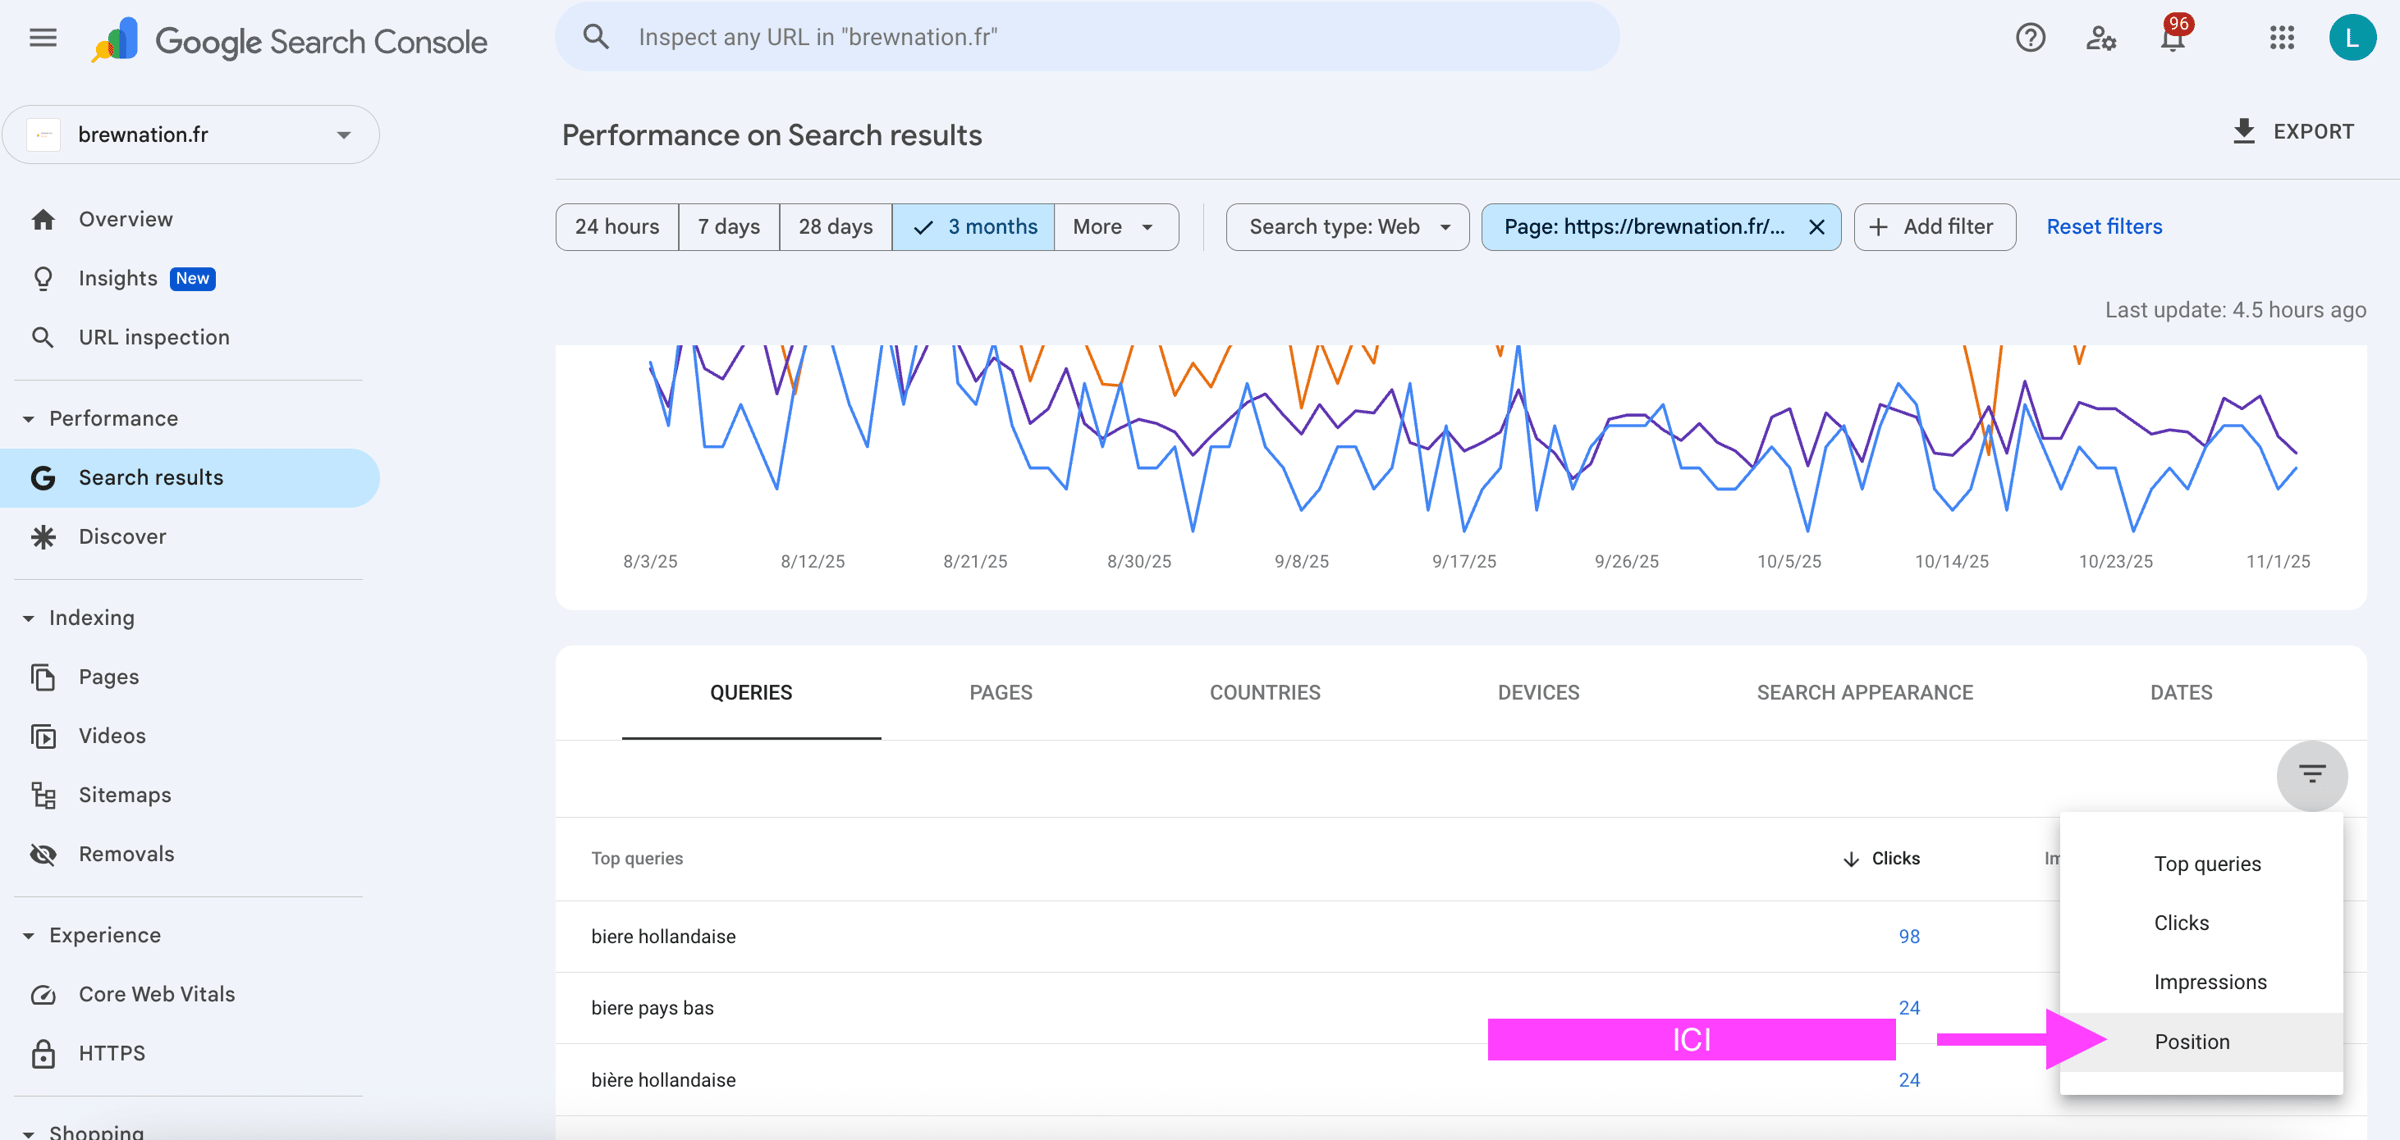Open the Search type: Web dropdown

pos(1347,227)
